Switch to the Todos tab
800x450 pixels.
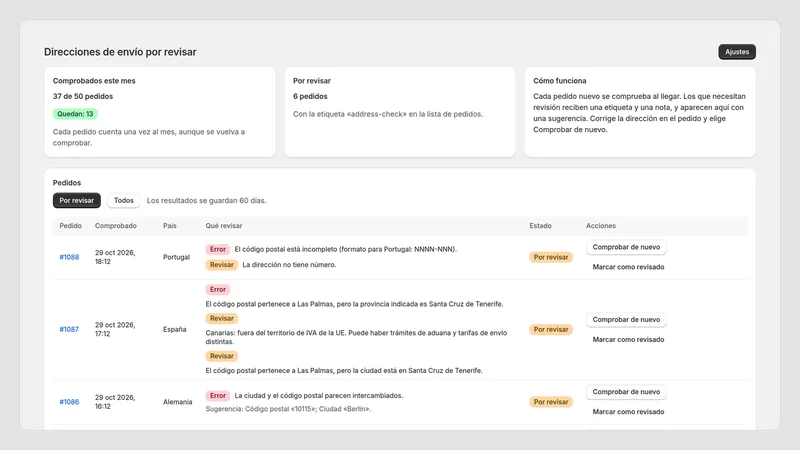pos(123,201)
